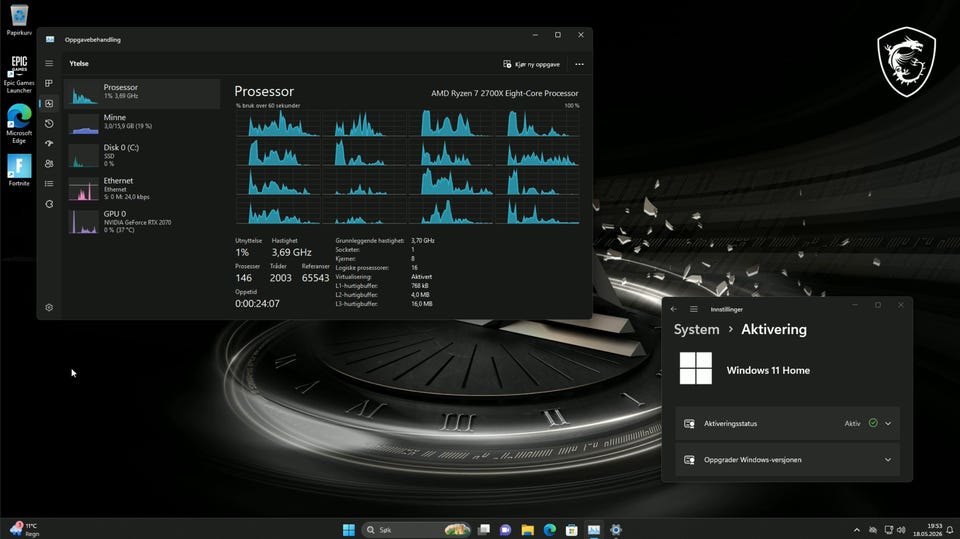Open Papirkurv on the desktop
The image size is (960, 539).
(x=19, y=20)
